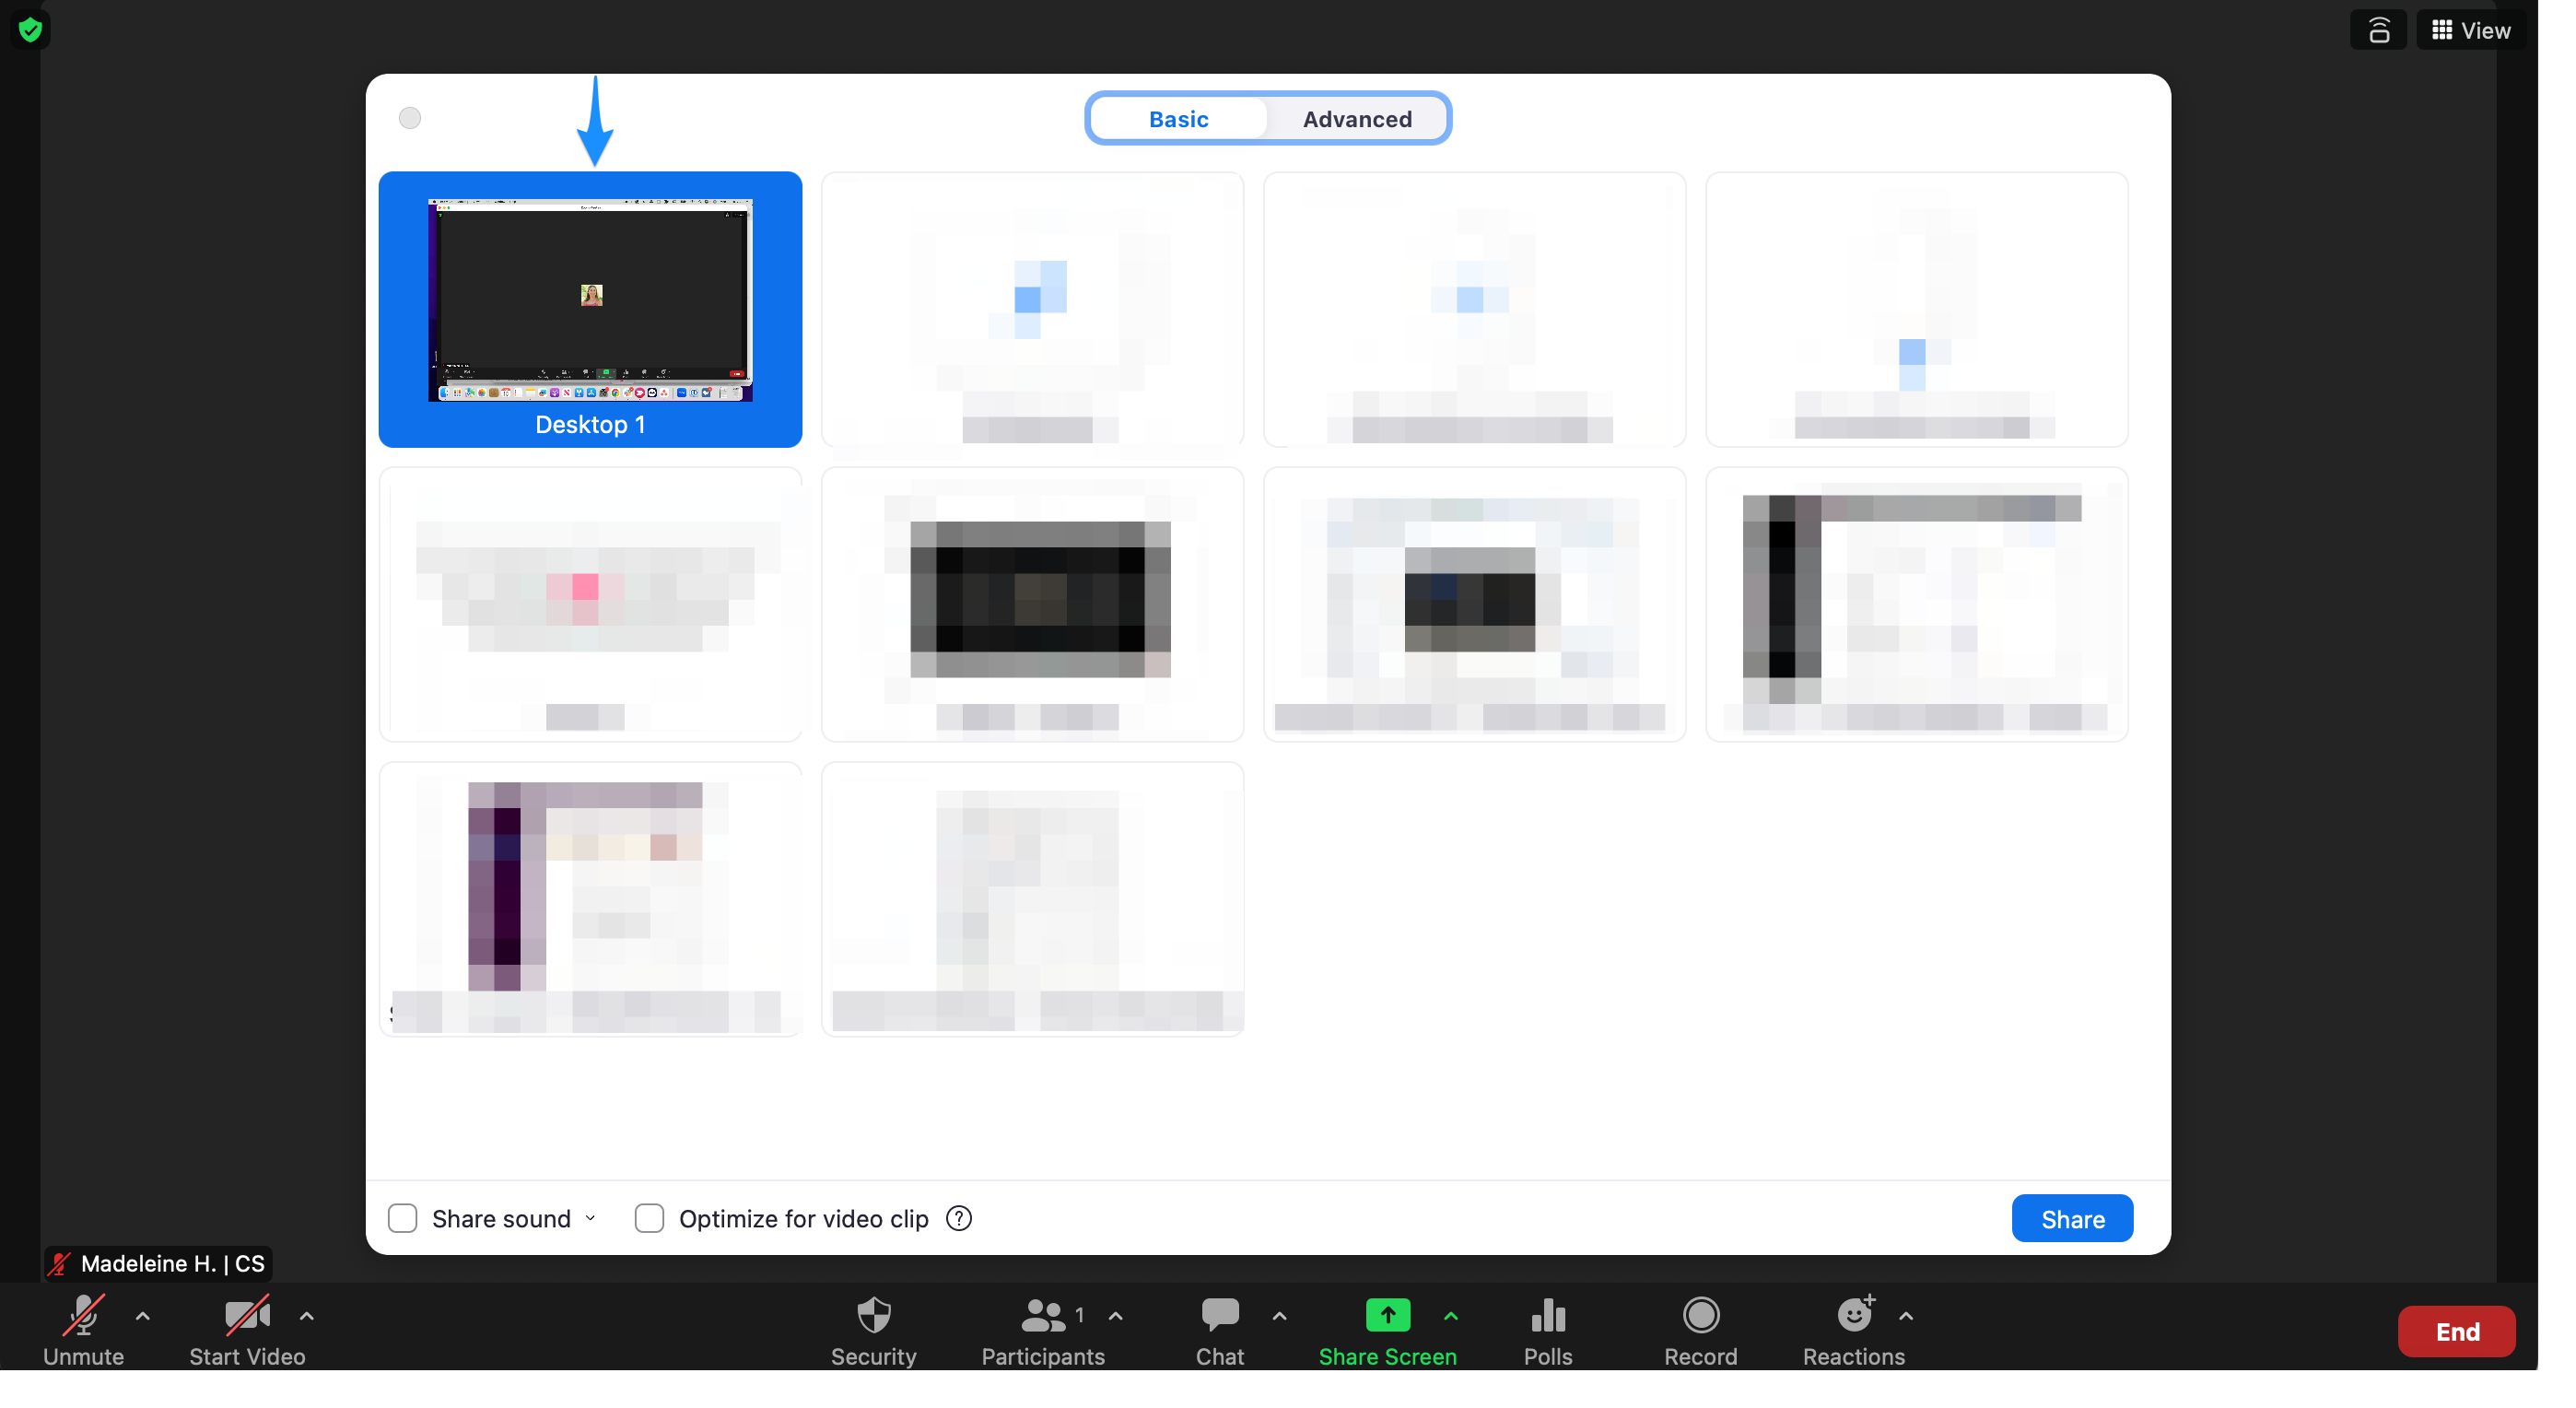Expand video options chevron beside Start Video
This screenshot has height=1408, width=2576.
point(307,1316)
